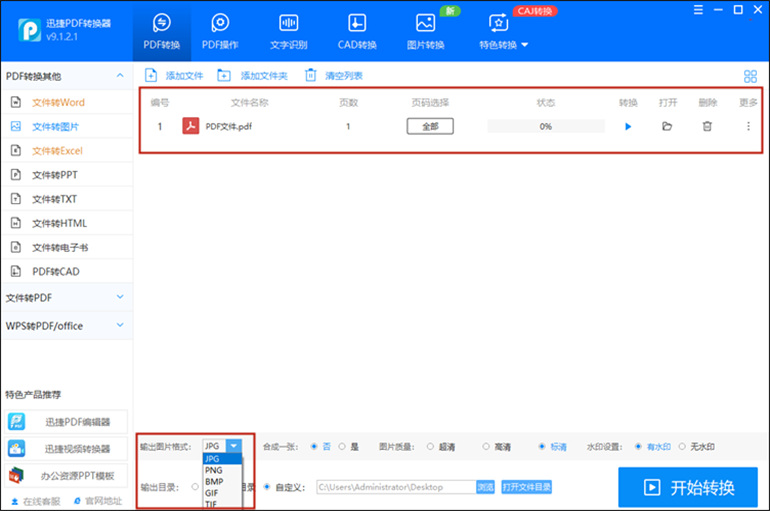Open the PDF操作 tab
Viewport: 770px width, 511px height.
(220, 31)
